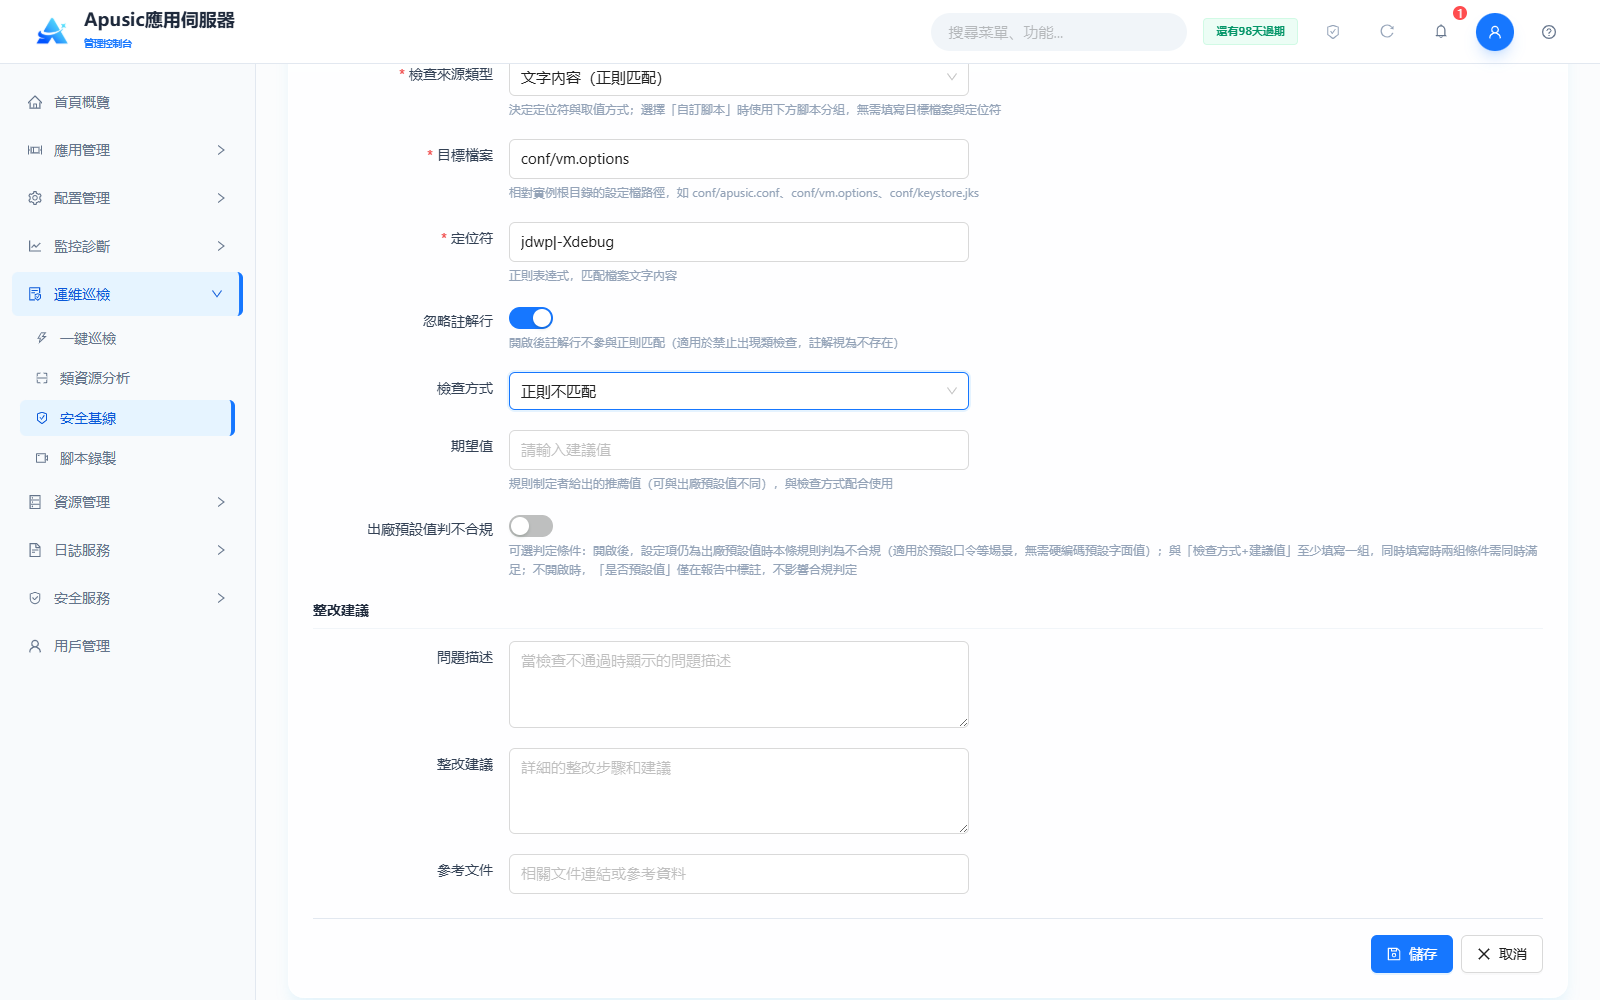This screenshot has height=1000, width=1600.
Task: Click the 應用管理 sidebar icon
Action: [x=35, y=150]
